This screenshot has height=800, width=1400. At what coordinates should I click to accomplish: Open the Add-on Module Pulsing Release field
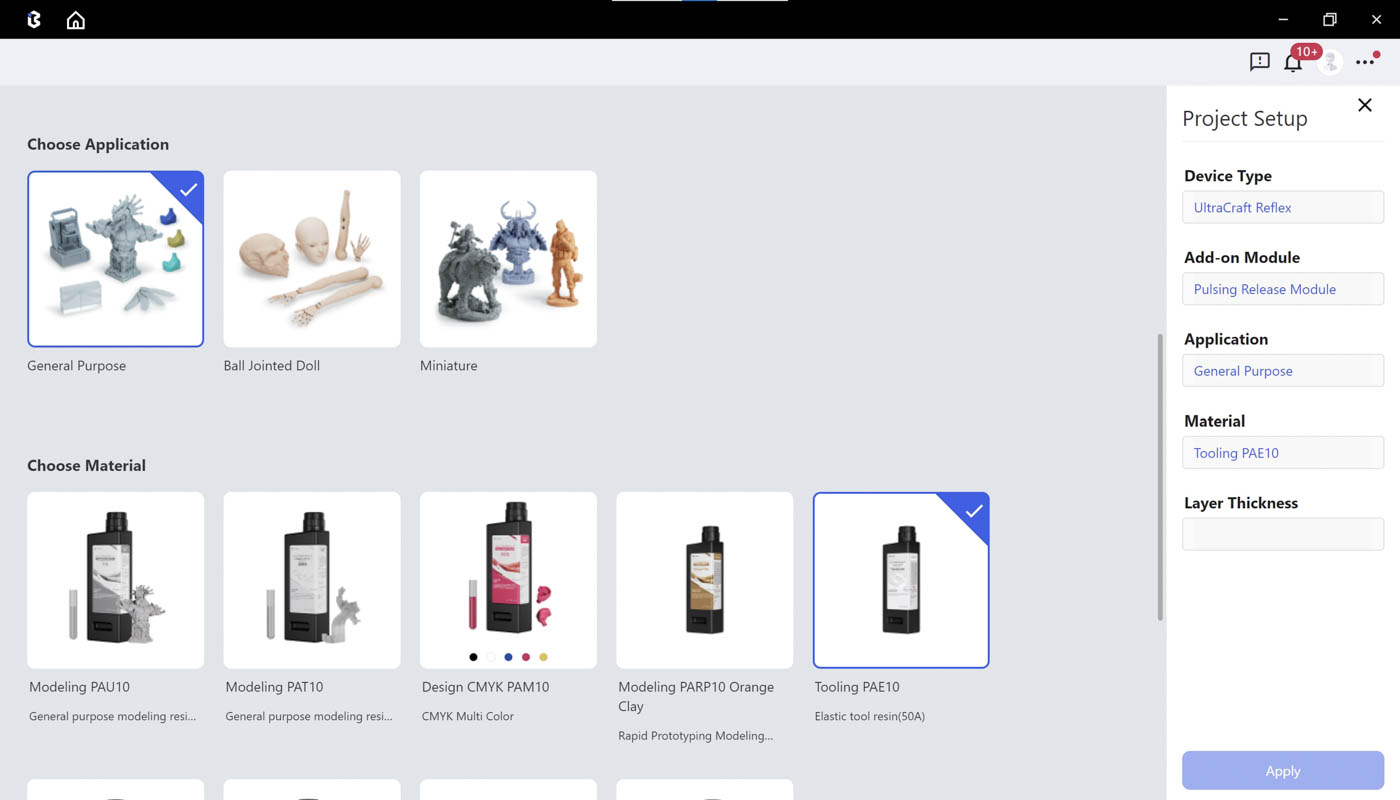(x=1283, y=289)
